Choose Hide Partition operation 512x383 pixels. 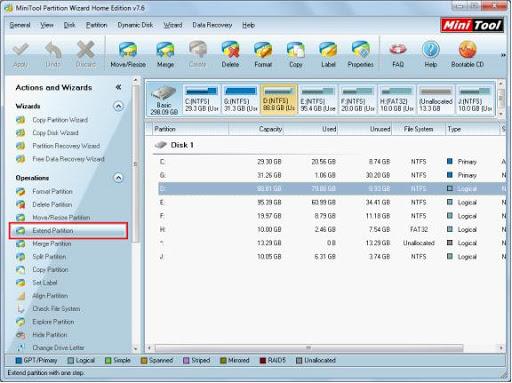50,335
